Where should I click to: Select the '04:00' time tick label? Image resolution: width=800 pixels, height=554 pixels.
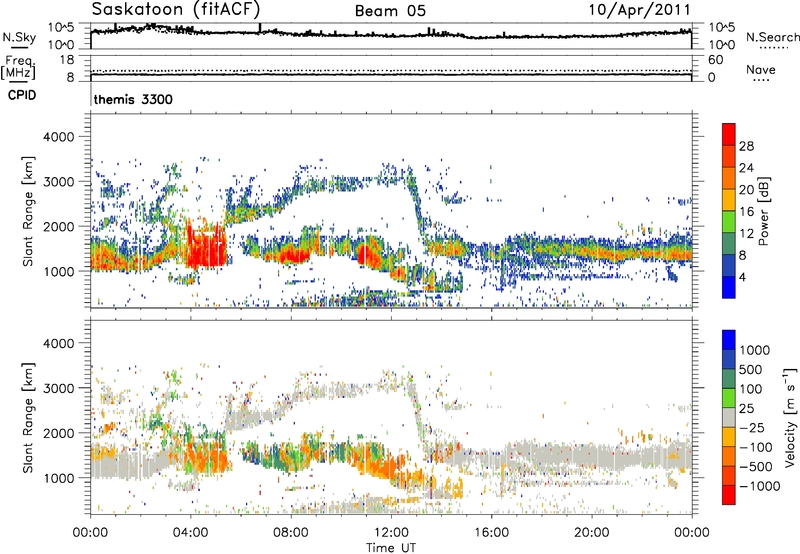point(190,533)
